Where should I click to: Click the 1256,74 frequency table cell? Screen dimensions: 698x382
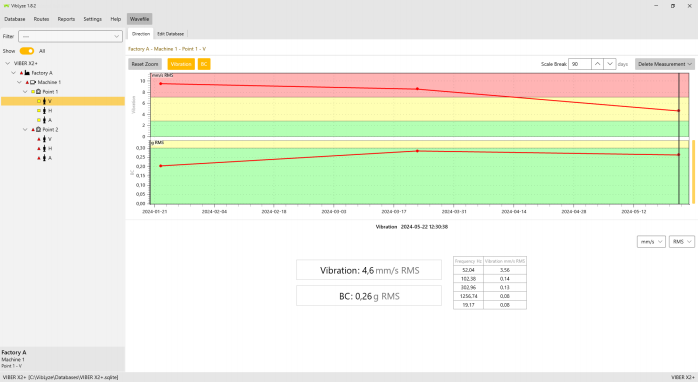(x=468, y=296)
